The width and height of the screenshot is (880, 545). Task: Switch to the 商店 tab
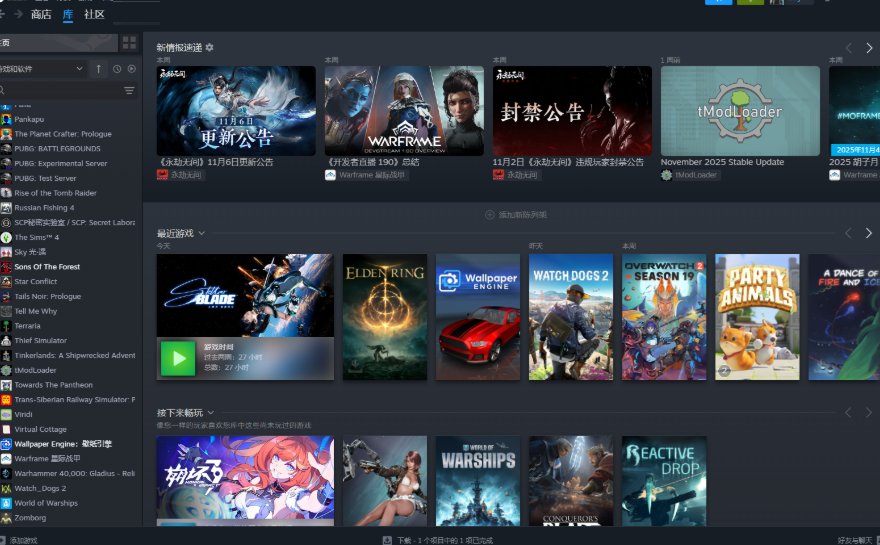coord(41,15)
